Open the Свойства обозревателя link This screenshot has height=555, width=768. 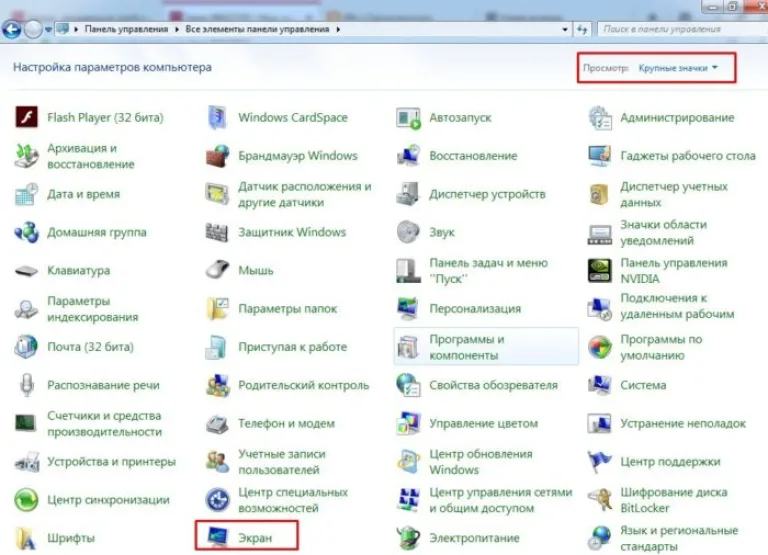493,386
